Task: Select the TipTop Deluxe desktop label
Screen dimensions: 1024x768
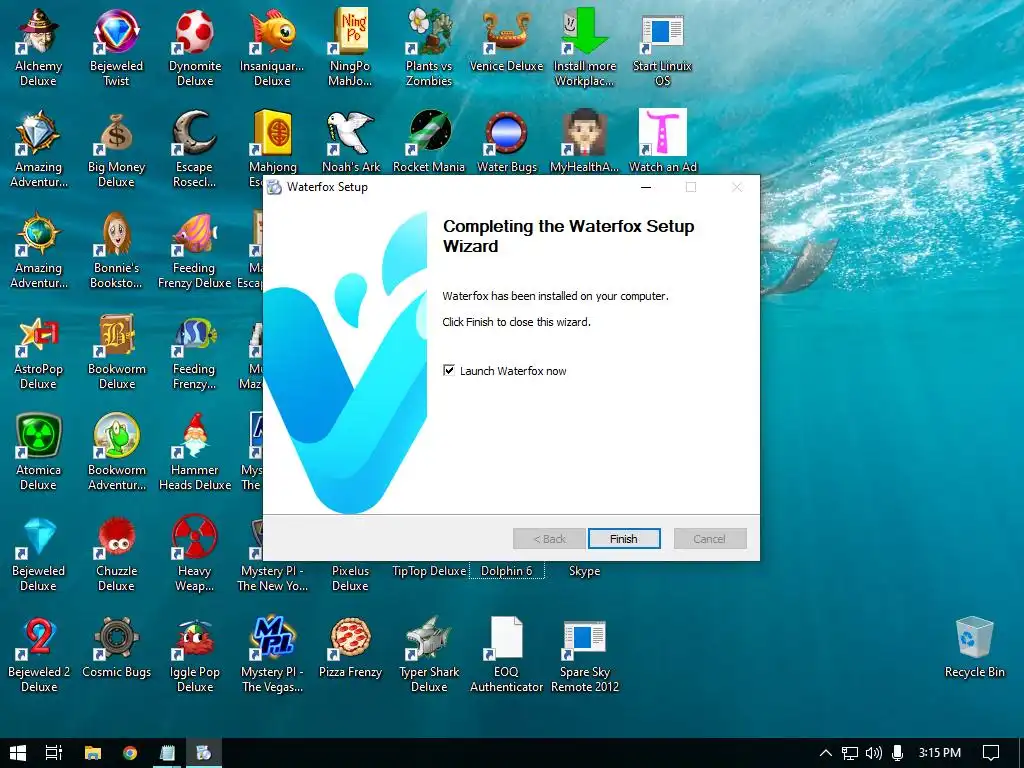Action: (x=428, y=571)
